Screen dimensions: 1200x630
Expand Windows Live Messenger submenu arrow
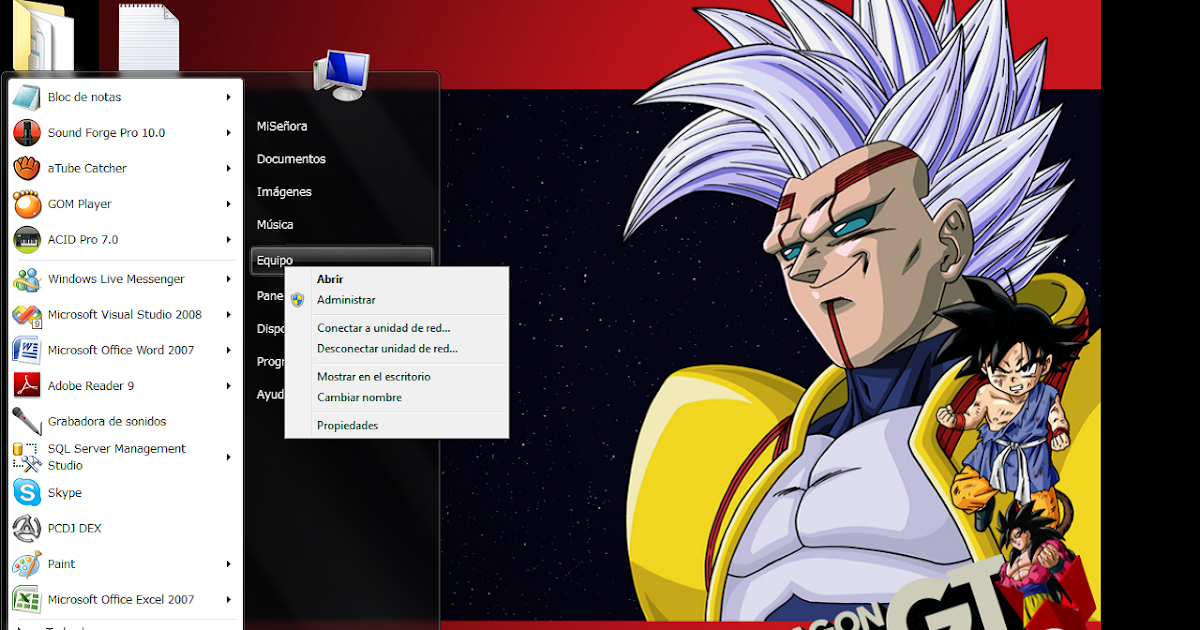(x=229, y=279)
